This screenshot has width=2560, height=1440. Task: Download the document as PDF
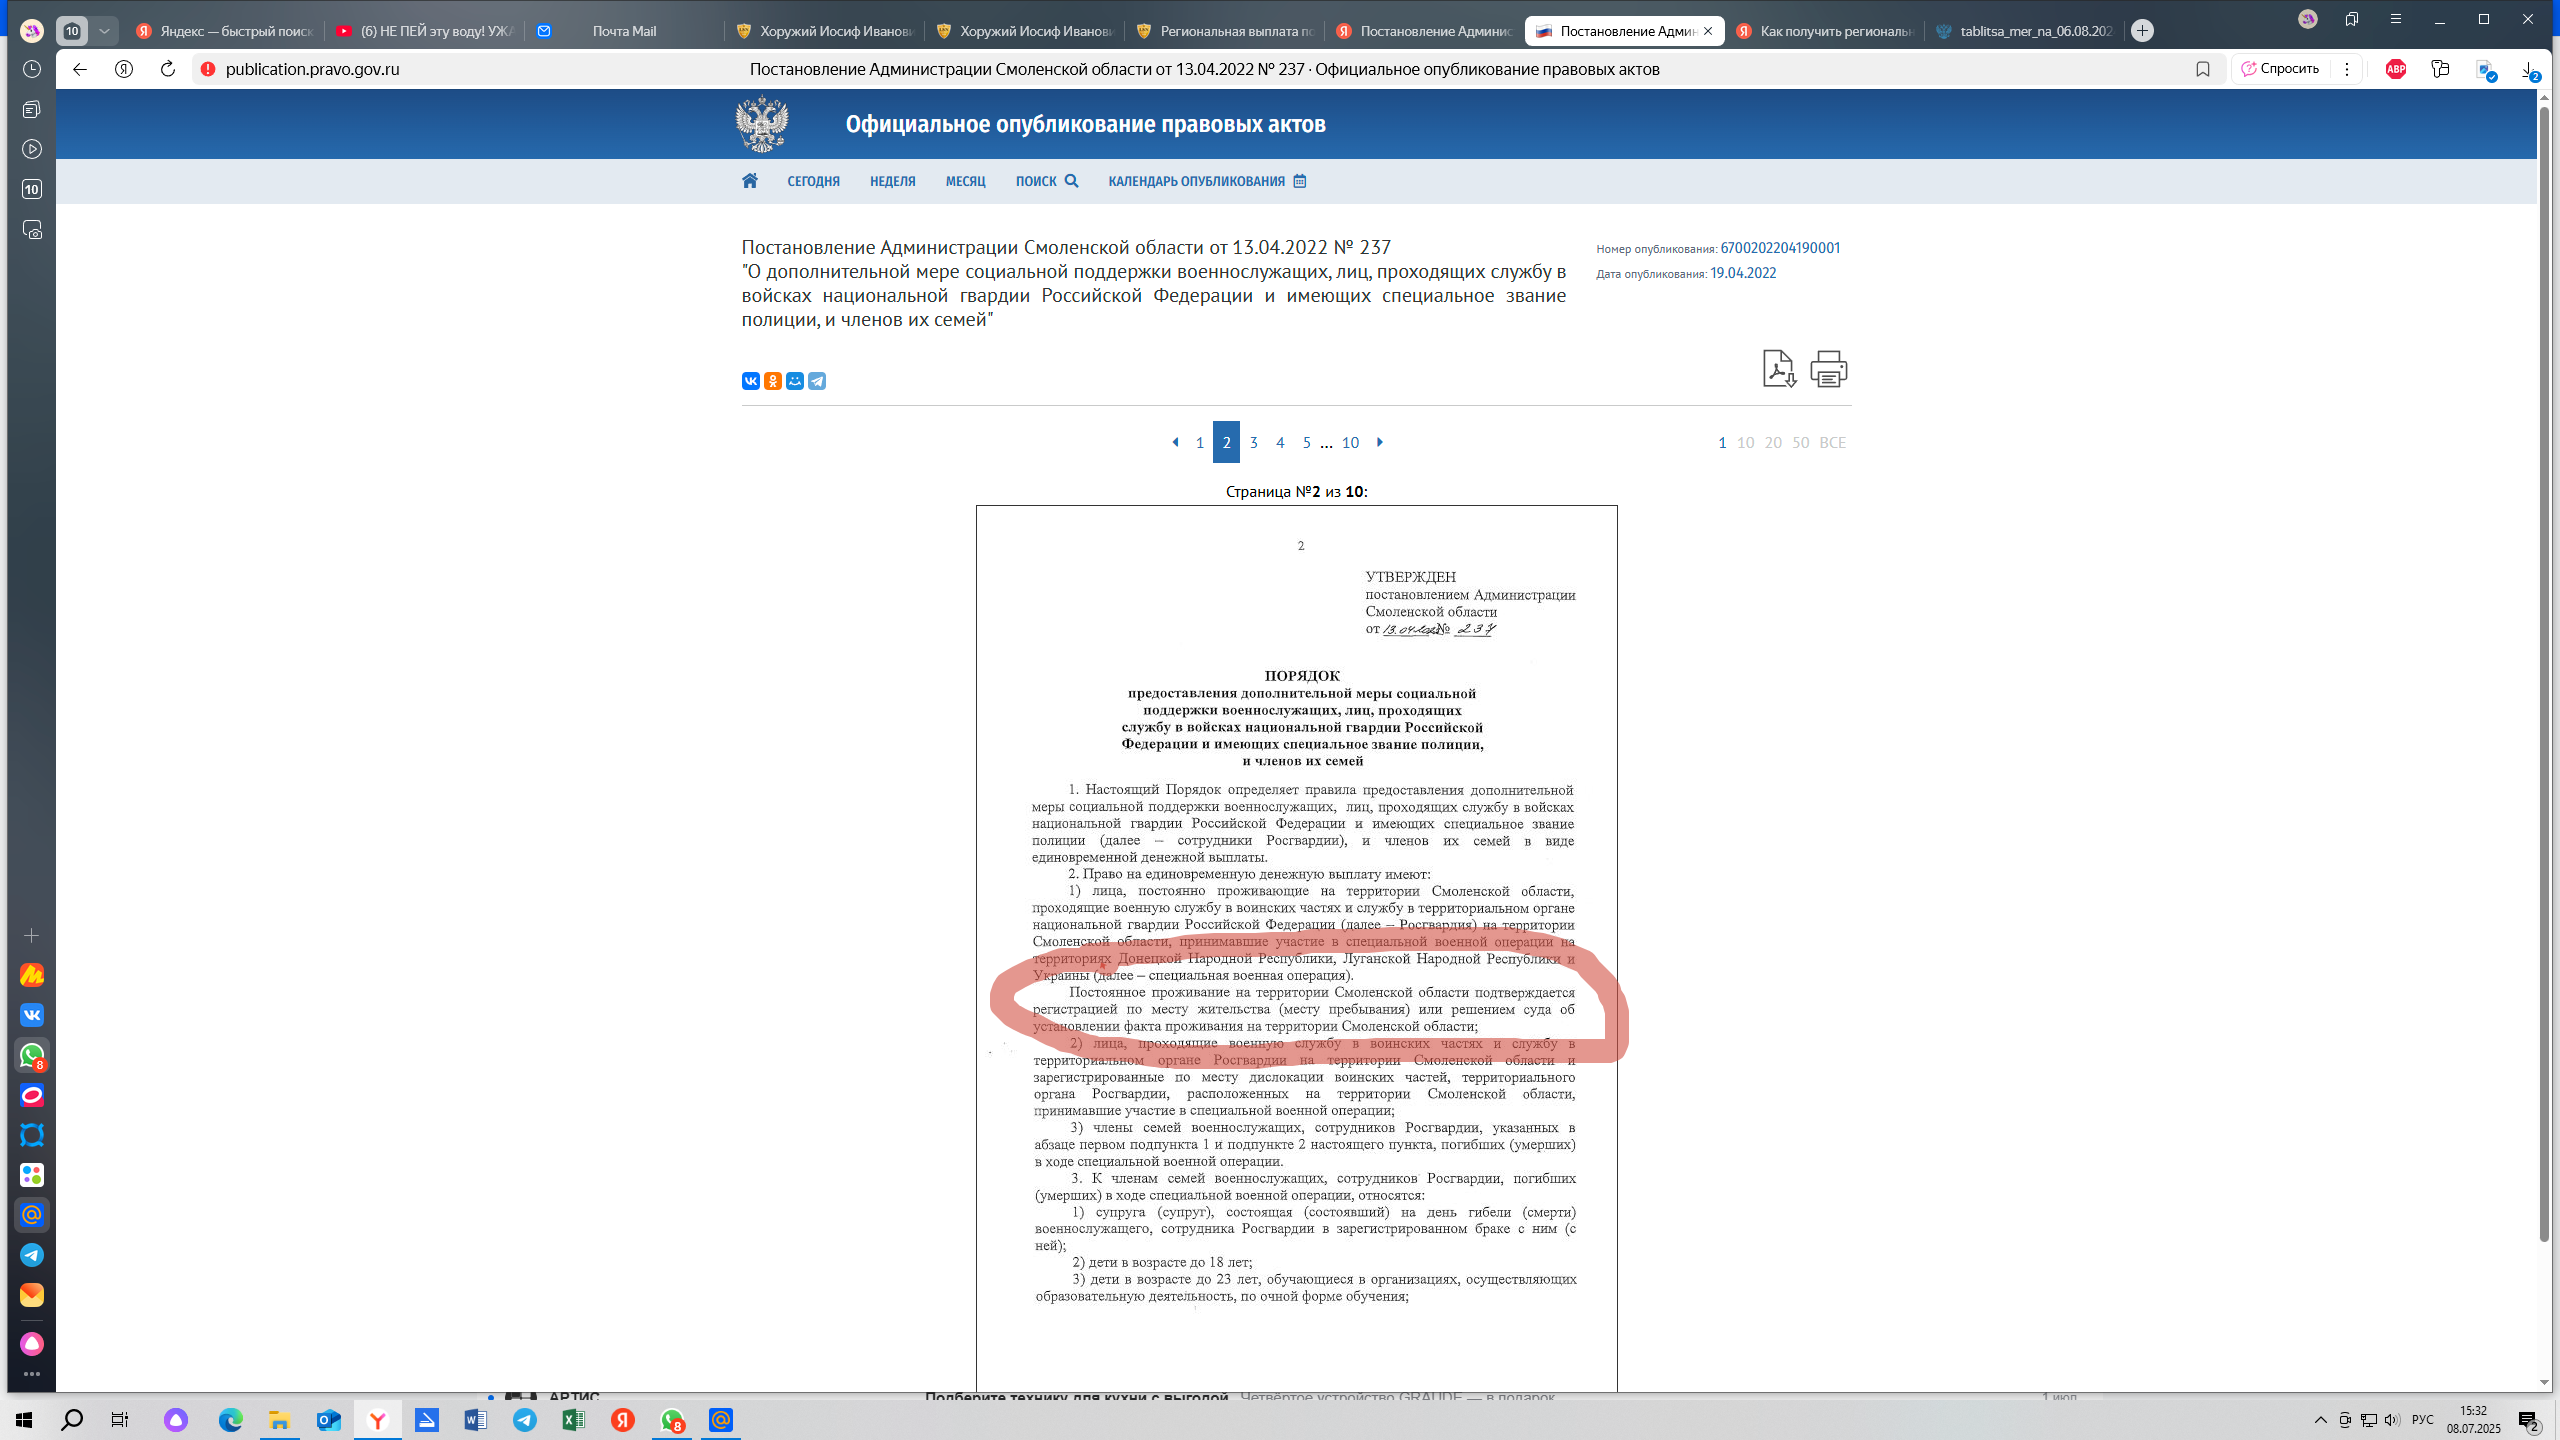click(x=1779, y=369)
